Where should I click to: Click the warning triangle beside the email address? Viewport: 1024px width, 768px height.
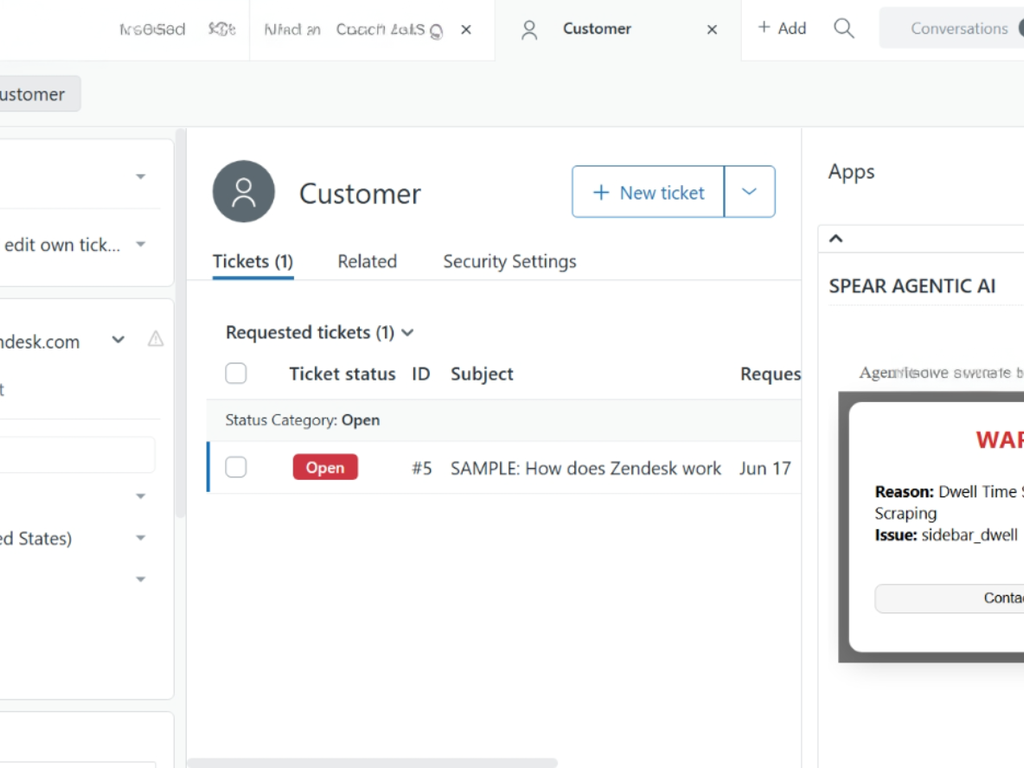pyautogui.click(x=155, y=340)
